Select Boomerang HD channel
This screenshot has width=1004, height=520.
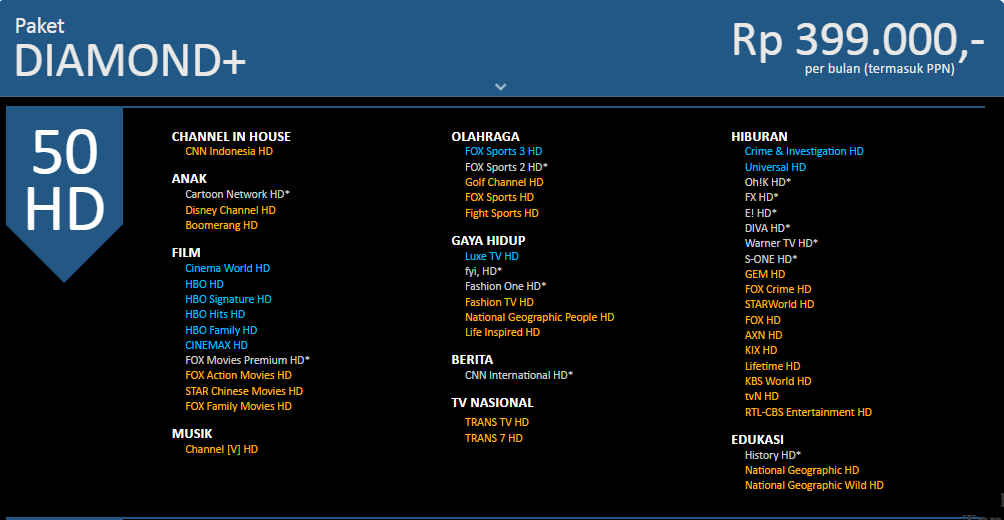tap(222, 225)
